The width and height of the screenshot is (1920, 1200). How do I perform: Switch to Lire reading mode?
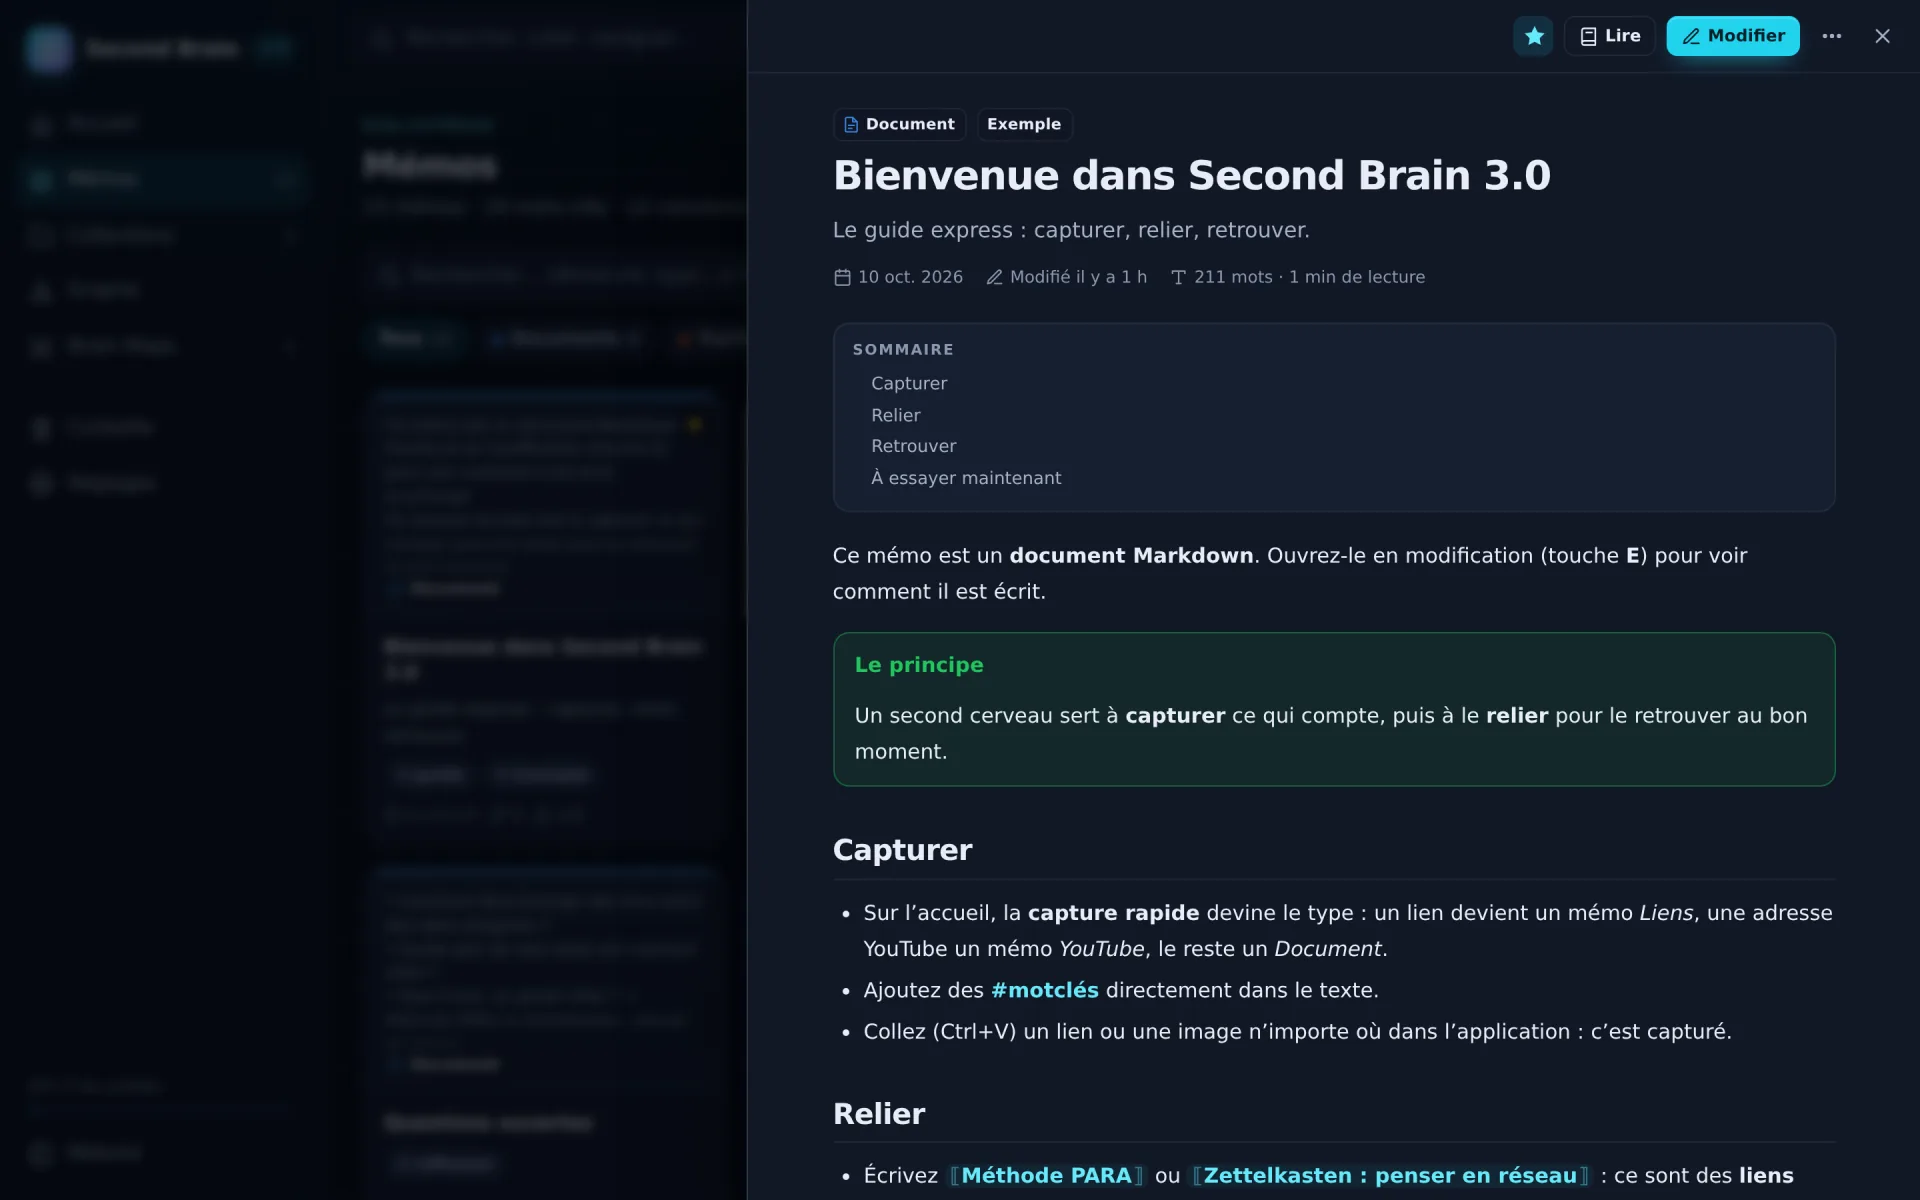click(x=1609, y=36)
